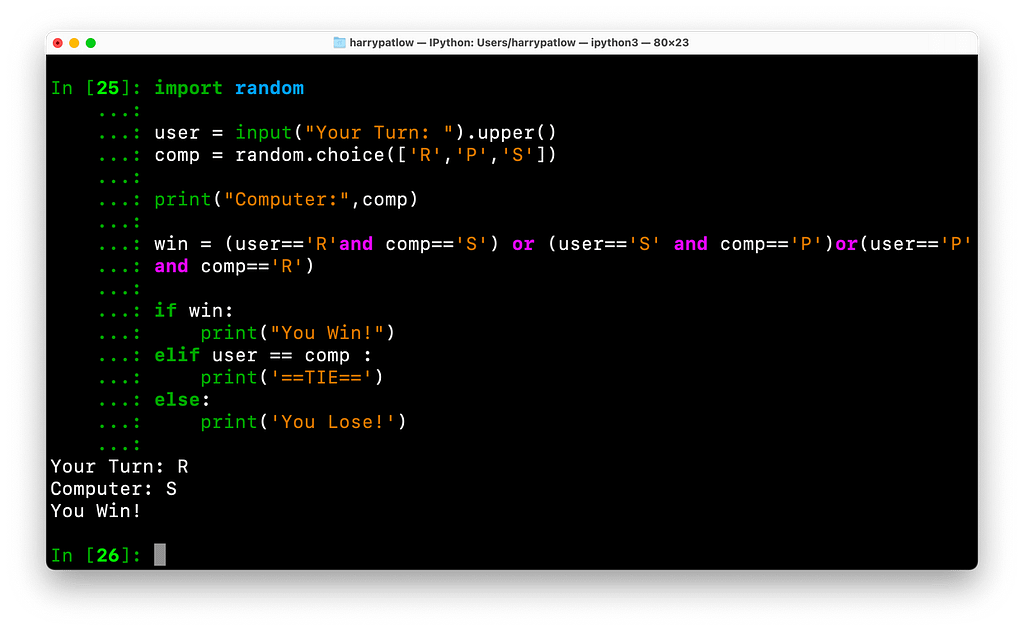Click the 'win =' assignment line

click(562, 244)
